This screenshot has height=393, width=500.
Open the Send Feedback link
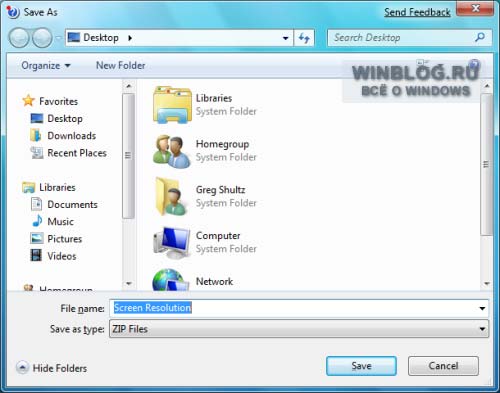click(x=417, y=12)
